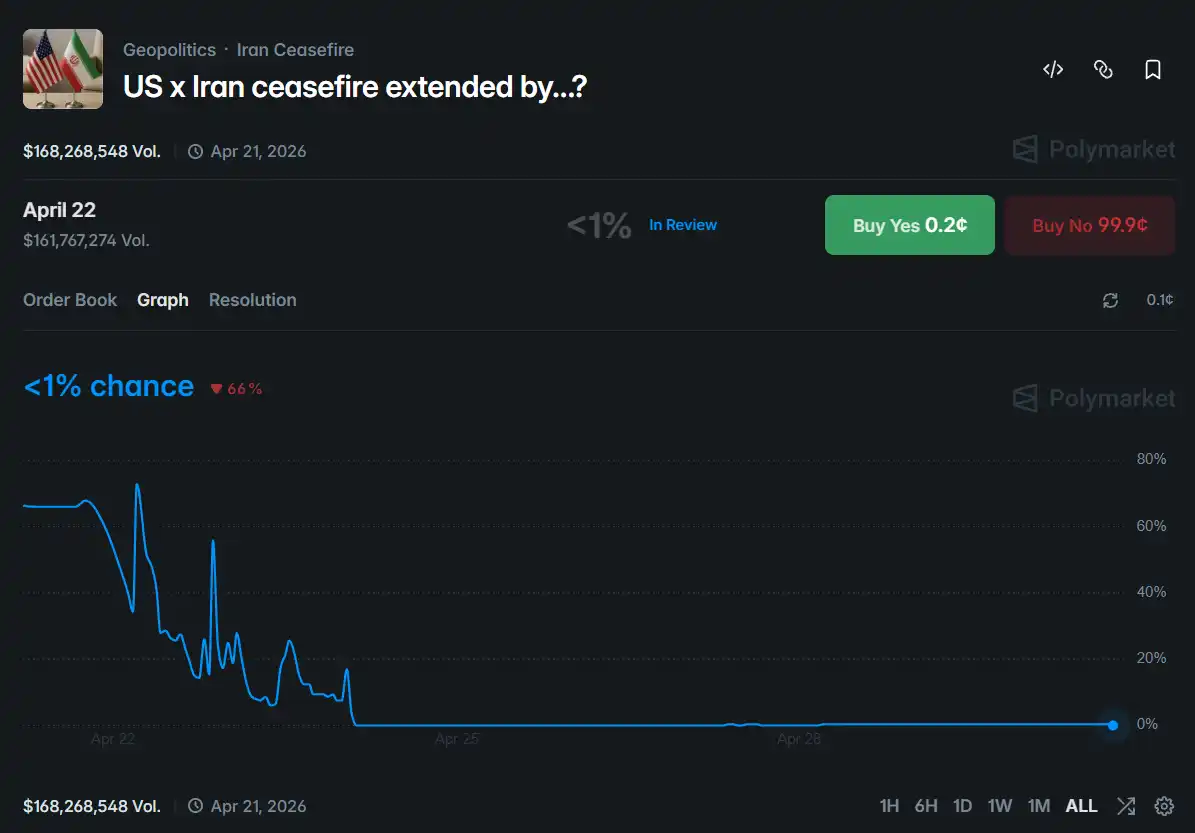Open the Order Book tab
Viewport: 1195px width, 833px height.
click(70, 300)
